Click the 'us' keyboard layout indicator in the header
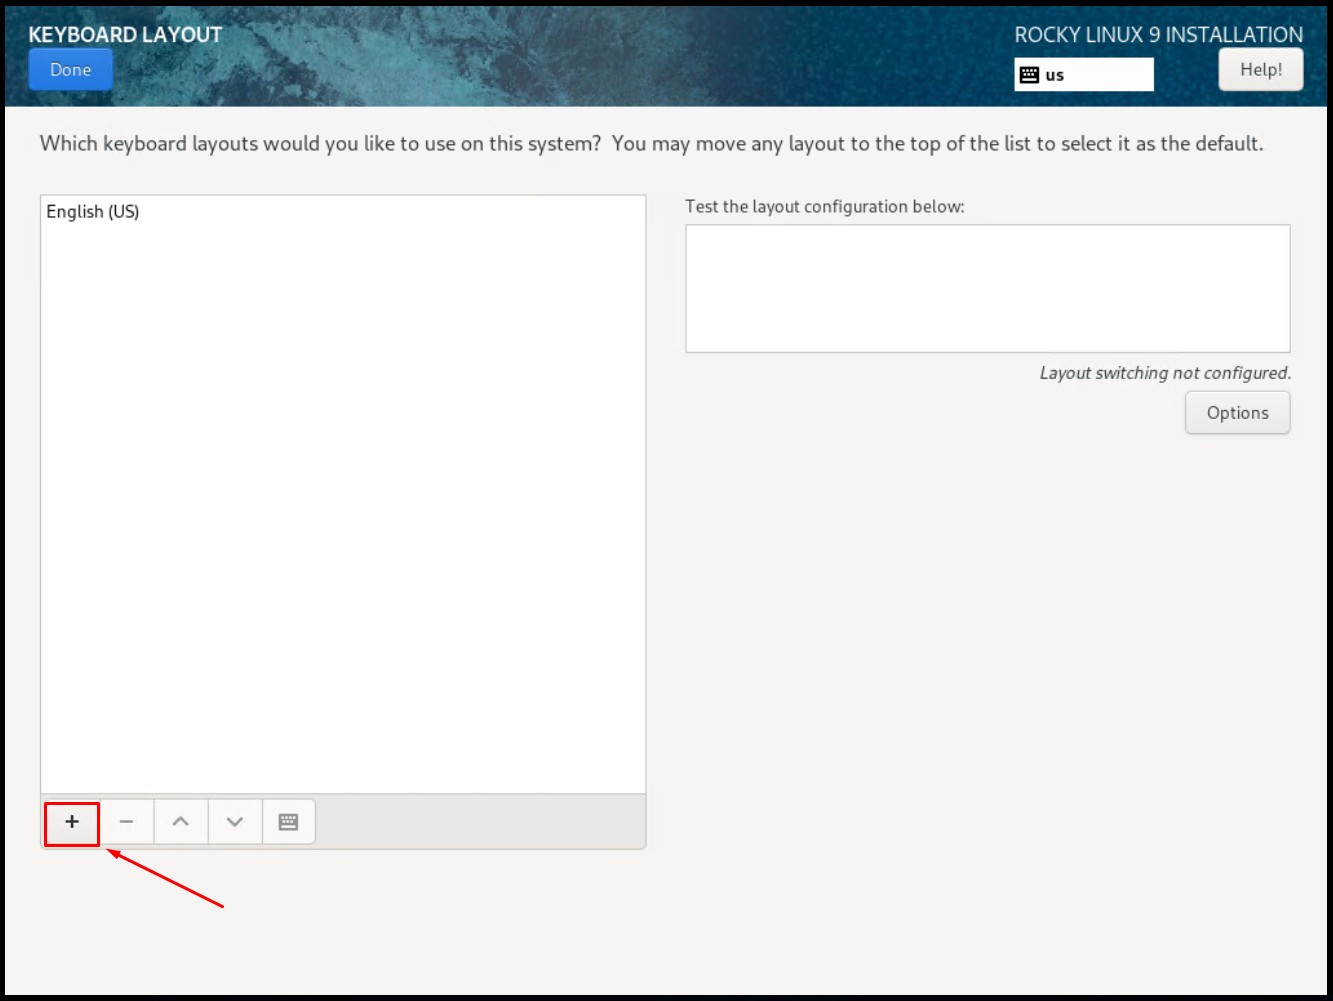Viewport: 1333px width, 1001px height. (1084, 75)
